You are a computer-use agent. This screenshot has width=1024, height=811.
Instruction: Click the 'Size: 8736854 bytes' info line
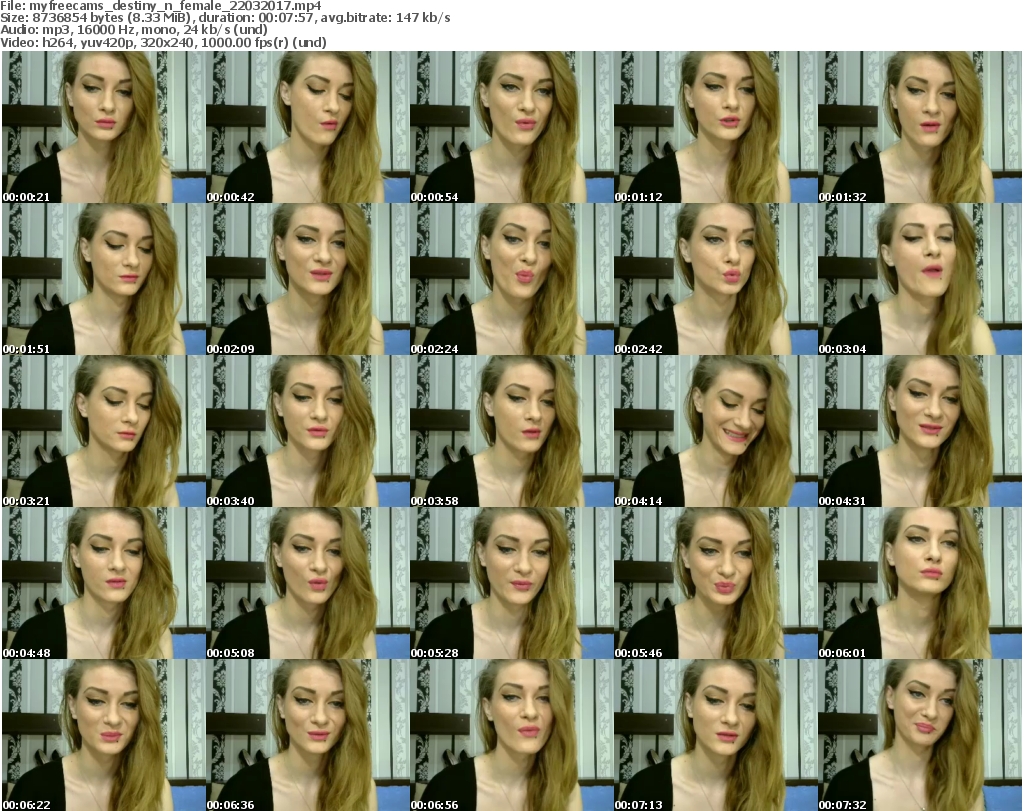(x=225, y=18)
